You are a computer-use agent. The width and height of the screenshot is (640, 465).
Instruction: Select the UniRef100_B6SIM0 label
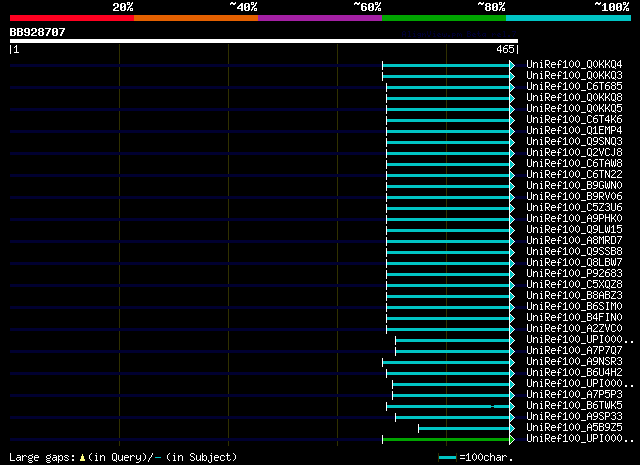point(574,307)
